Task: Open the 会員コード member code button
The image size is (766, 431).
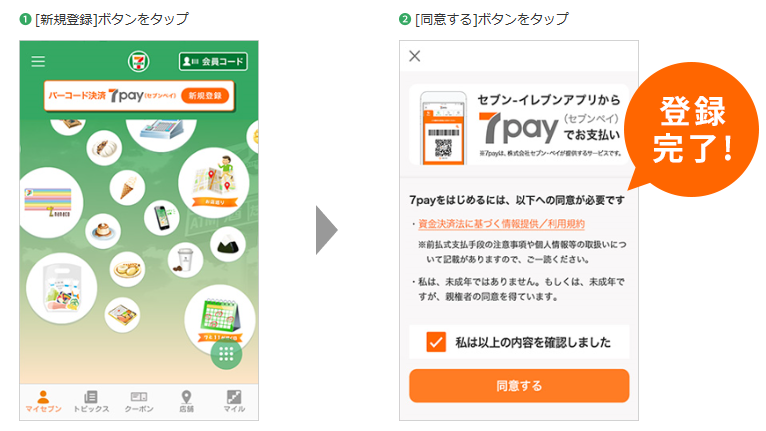Action: tap(213, 62)
